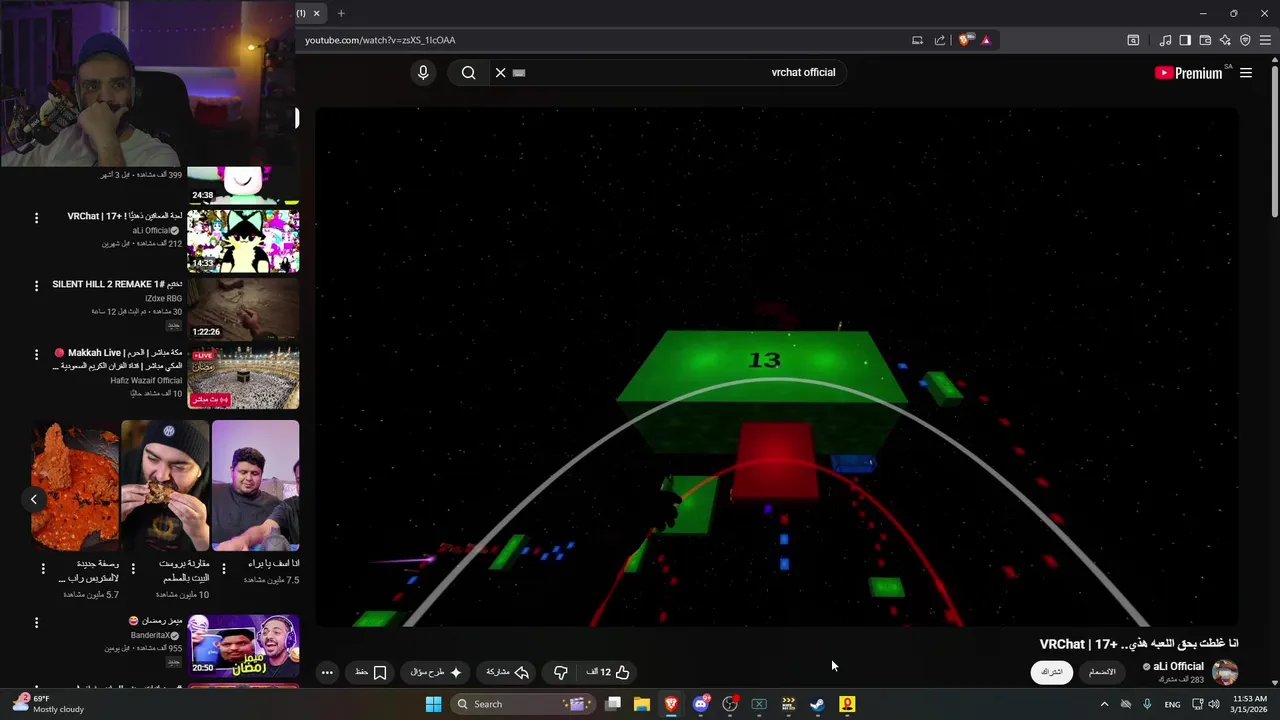The height and width of the screenshot is (720, 1280).
Task: Switch to Brave in the taskbar
Action: (x=671, y=704)
